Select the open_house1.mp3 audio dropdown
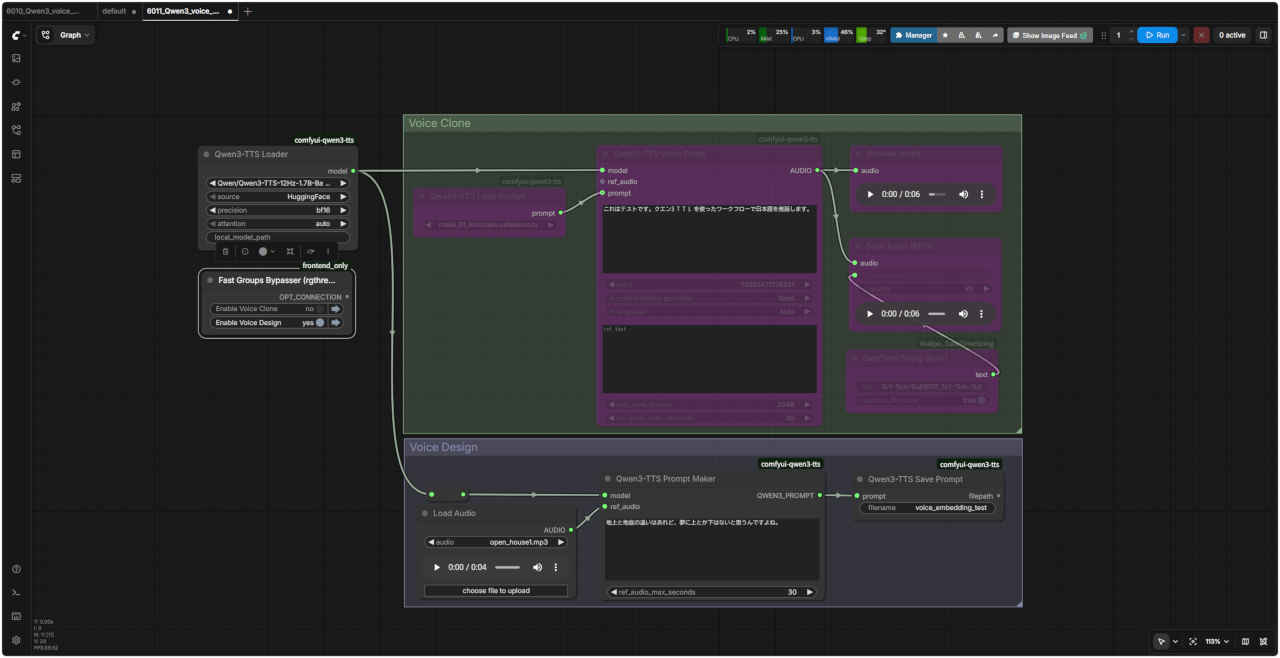1280x658 pixels. pyautogui.click(x=496, y=542)
